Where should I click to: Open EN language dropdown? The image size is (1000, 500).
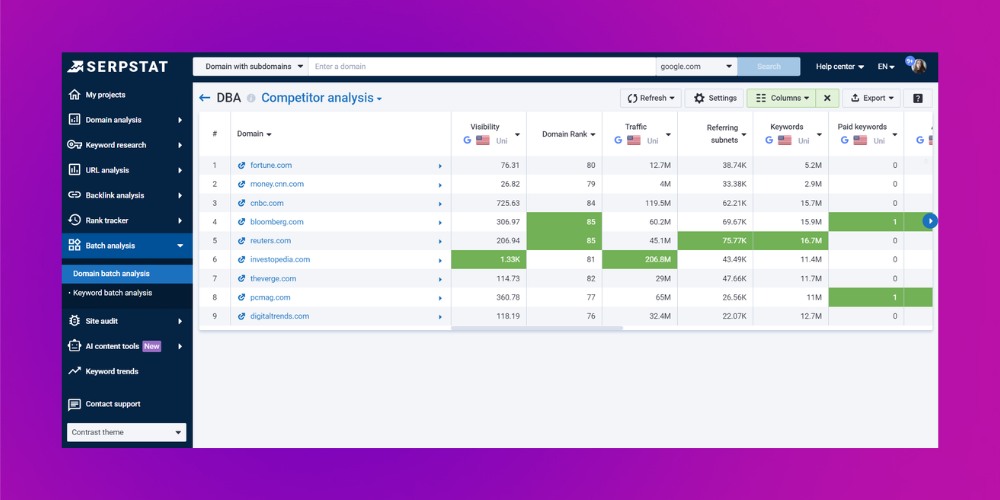tap(886, 66)
